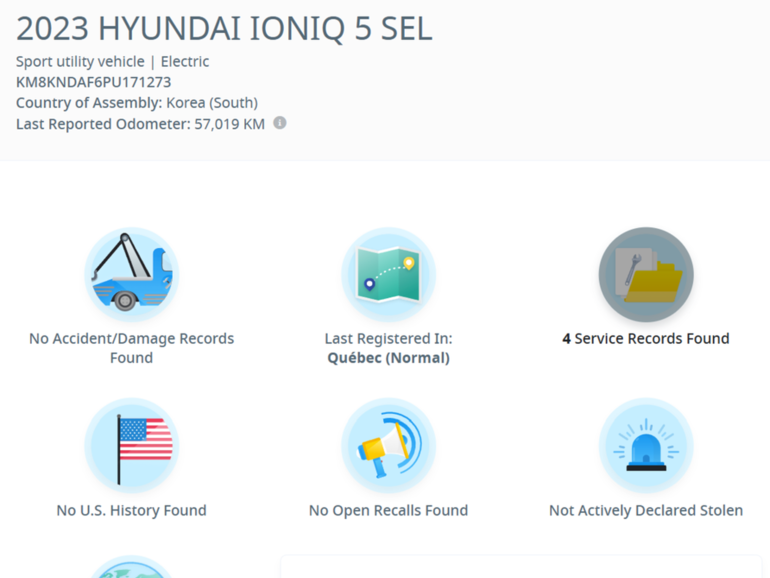Click 'No Open Recalls Found' label

click(x=388, y=510)
